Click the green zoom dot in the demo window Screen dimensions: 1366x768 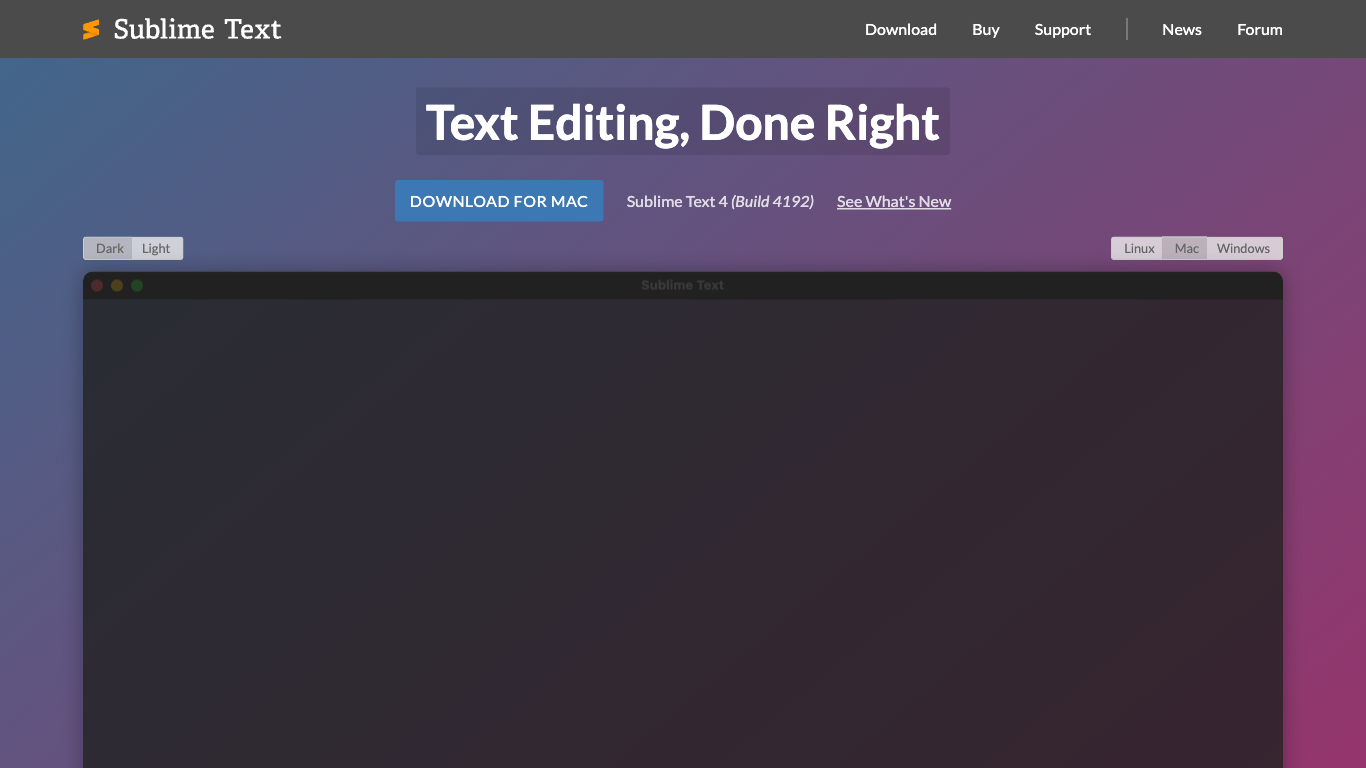click(x=137, y=285)
